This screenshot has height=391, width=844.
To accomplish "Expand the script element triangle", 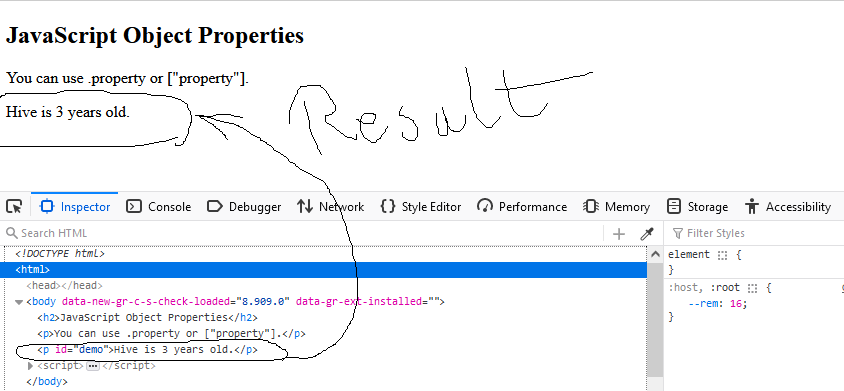I will [31, 366].
